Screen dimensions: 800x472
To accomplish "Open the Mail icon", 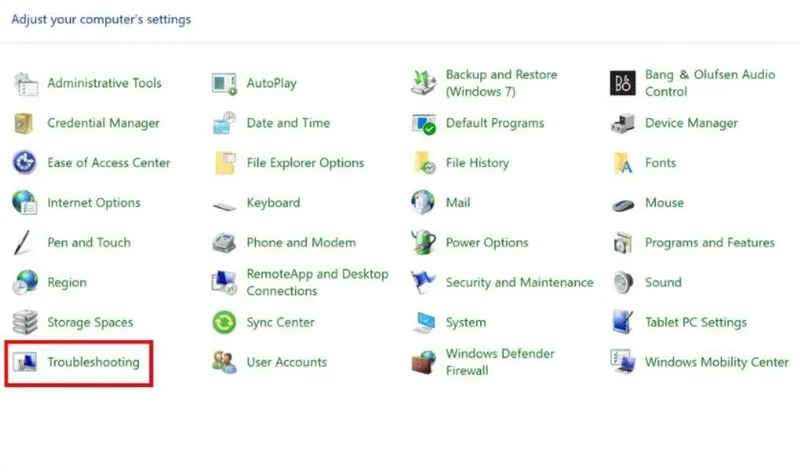I will (x=423, y=202).
